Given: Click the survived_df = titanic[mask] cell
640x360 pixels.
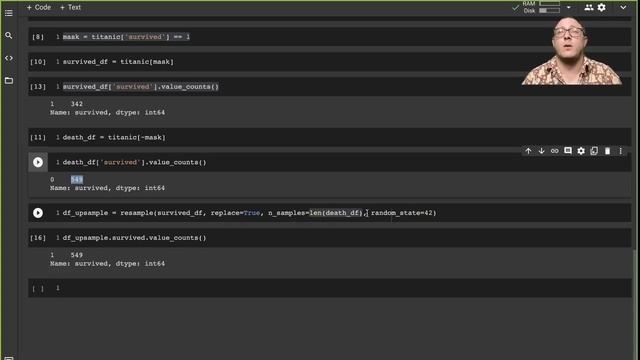Looking at the screenshot, I should coord(329,62).
